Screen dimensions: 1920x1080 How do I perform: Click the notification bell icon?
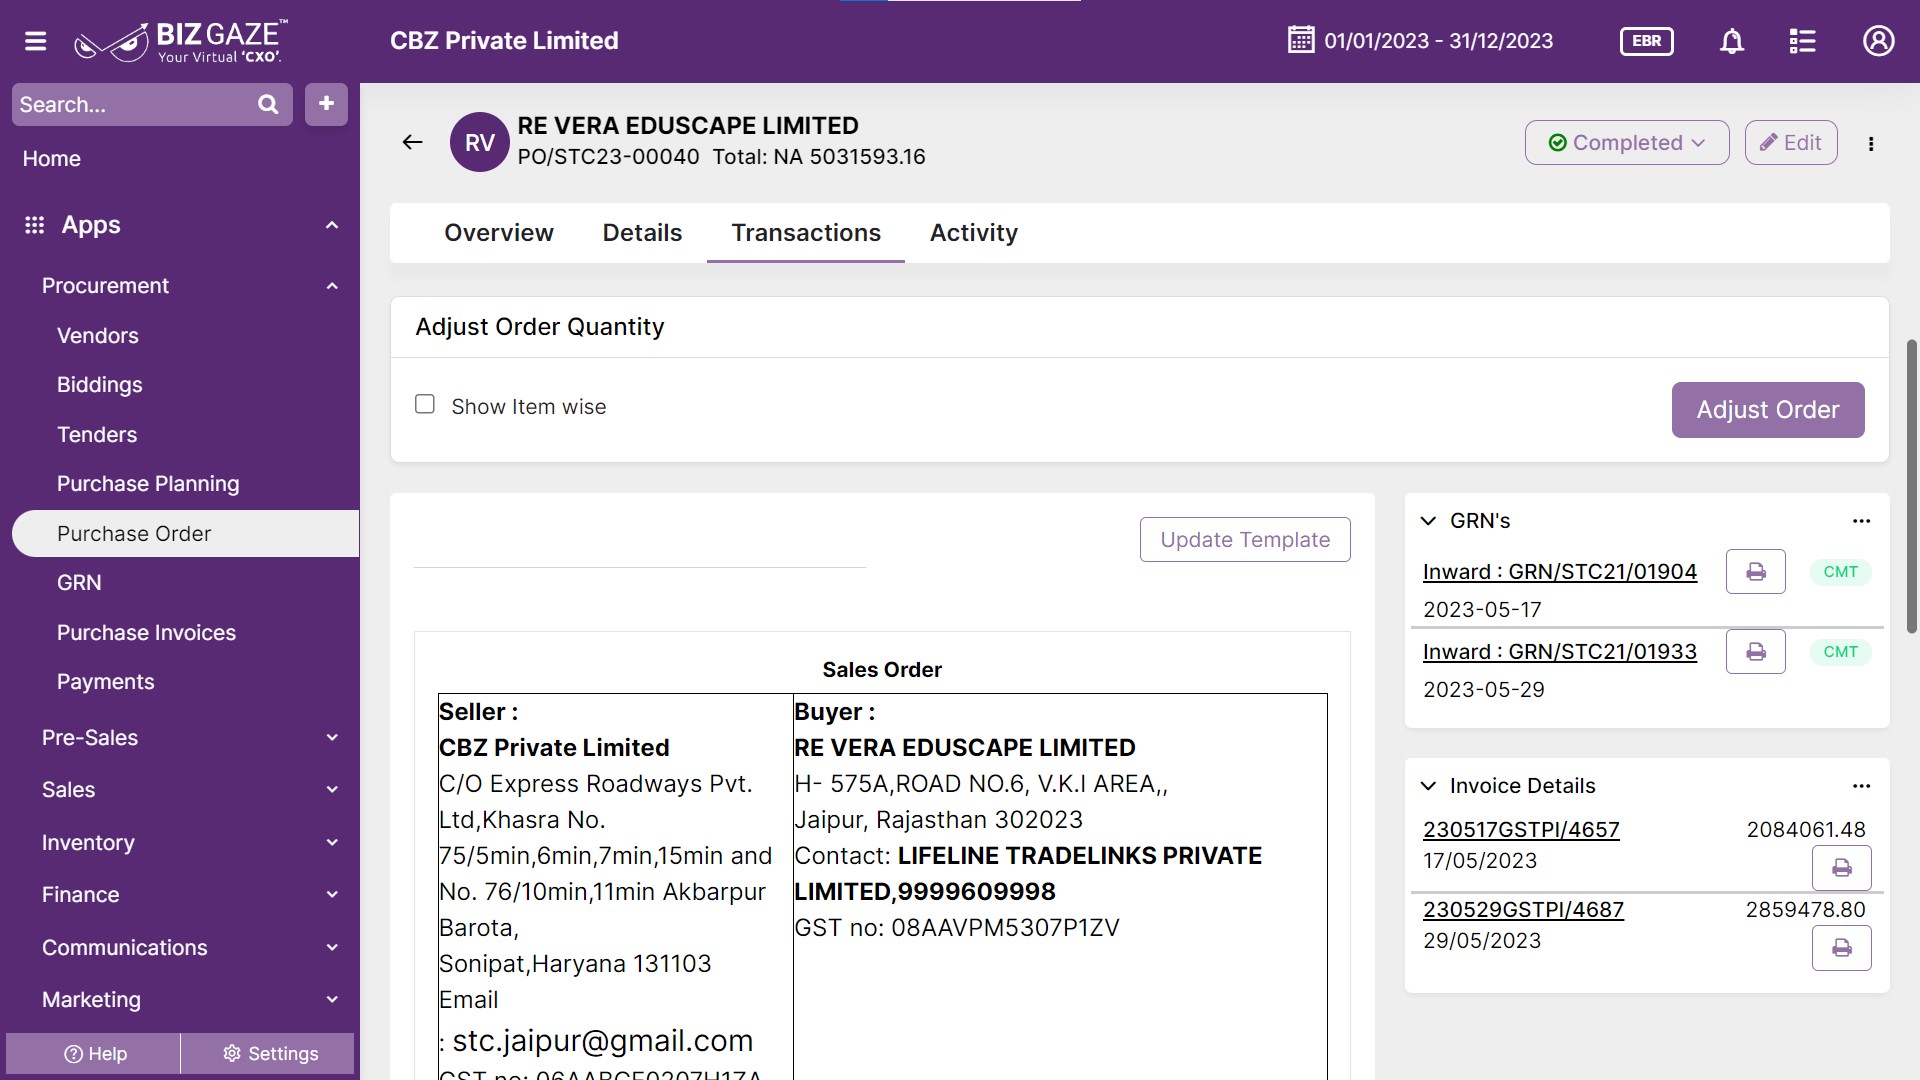1732,41
